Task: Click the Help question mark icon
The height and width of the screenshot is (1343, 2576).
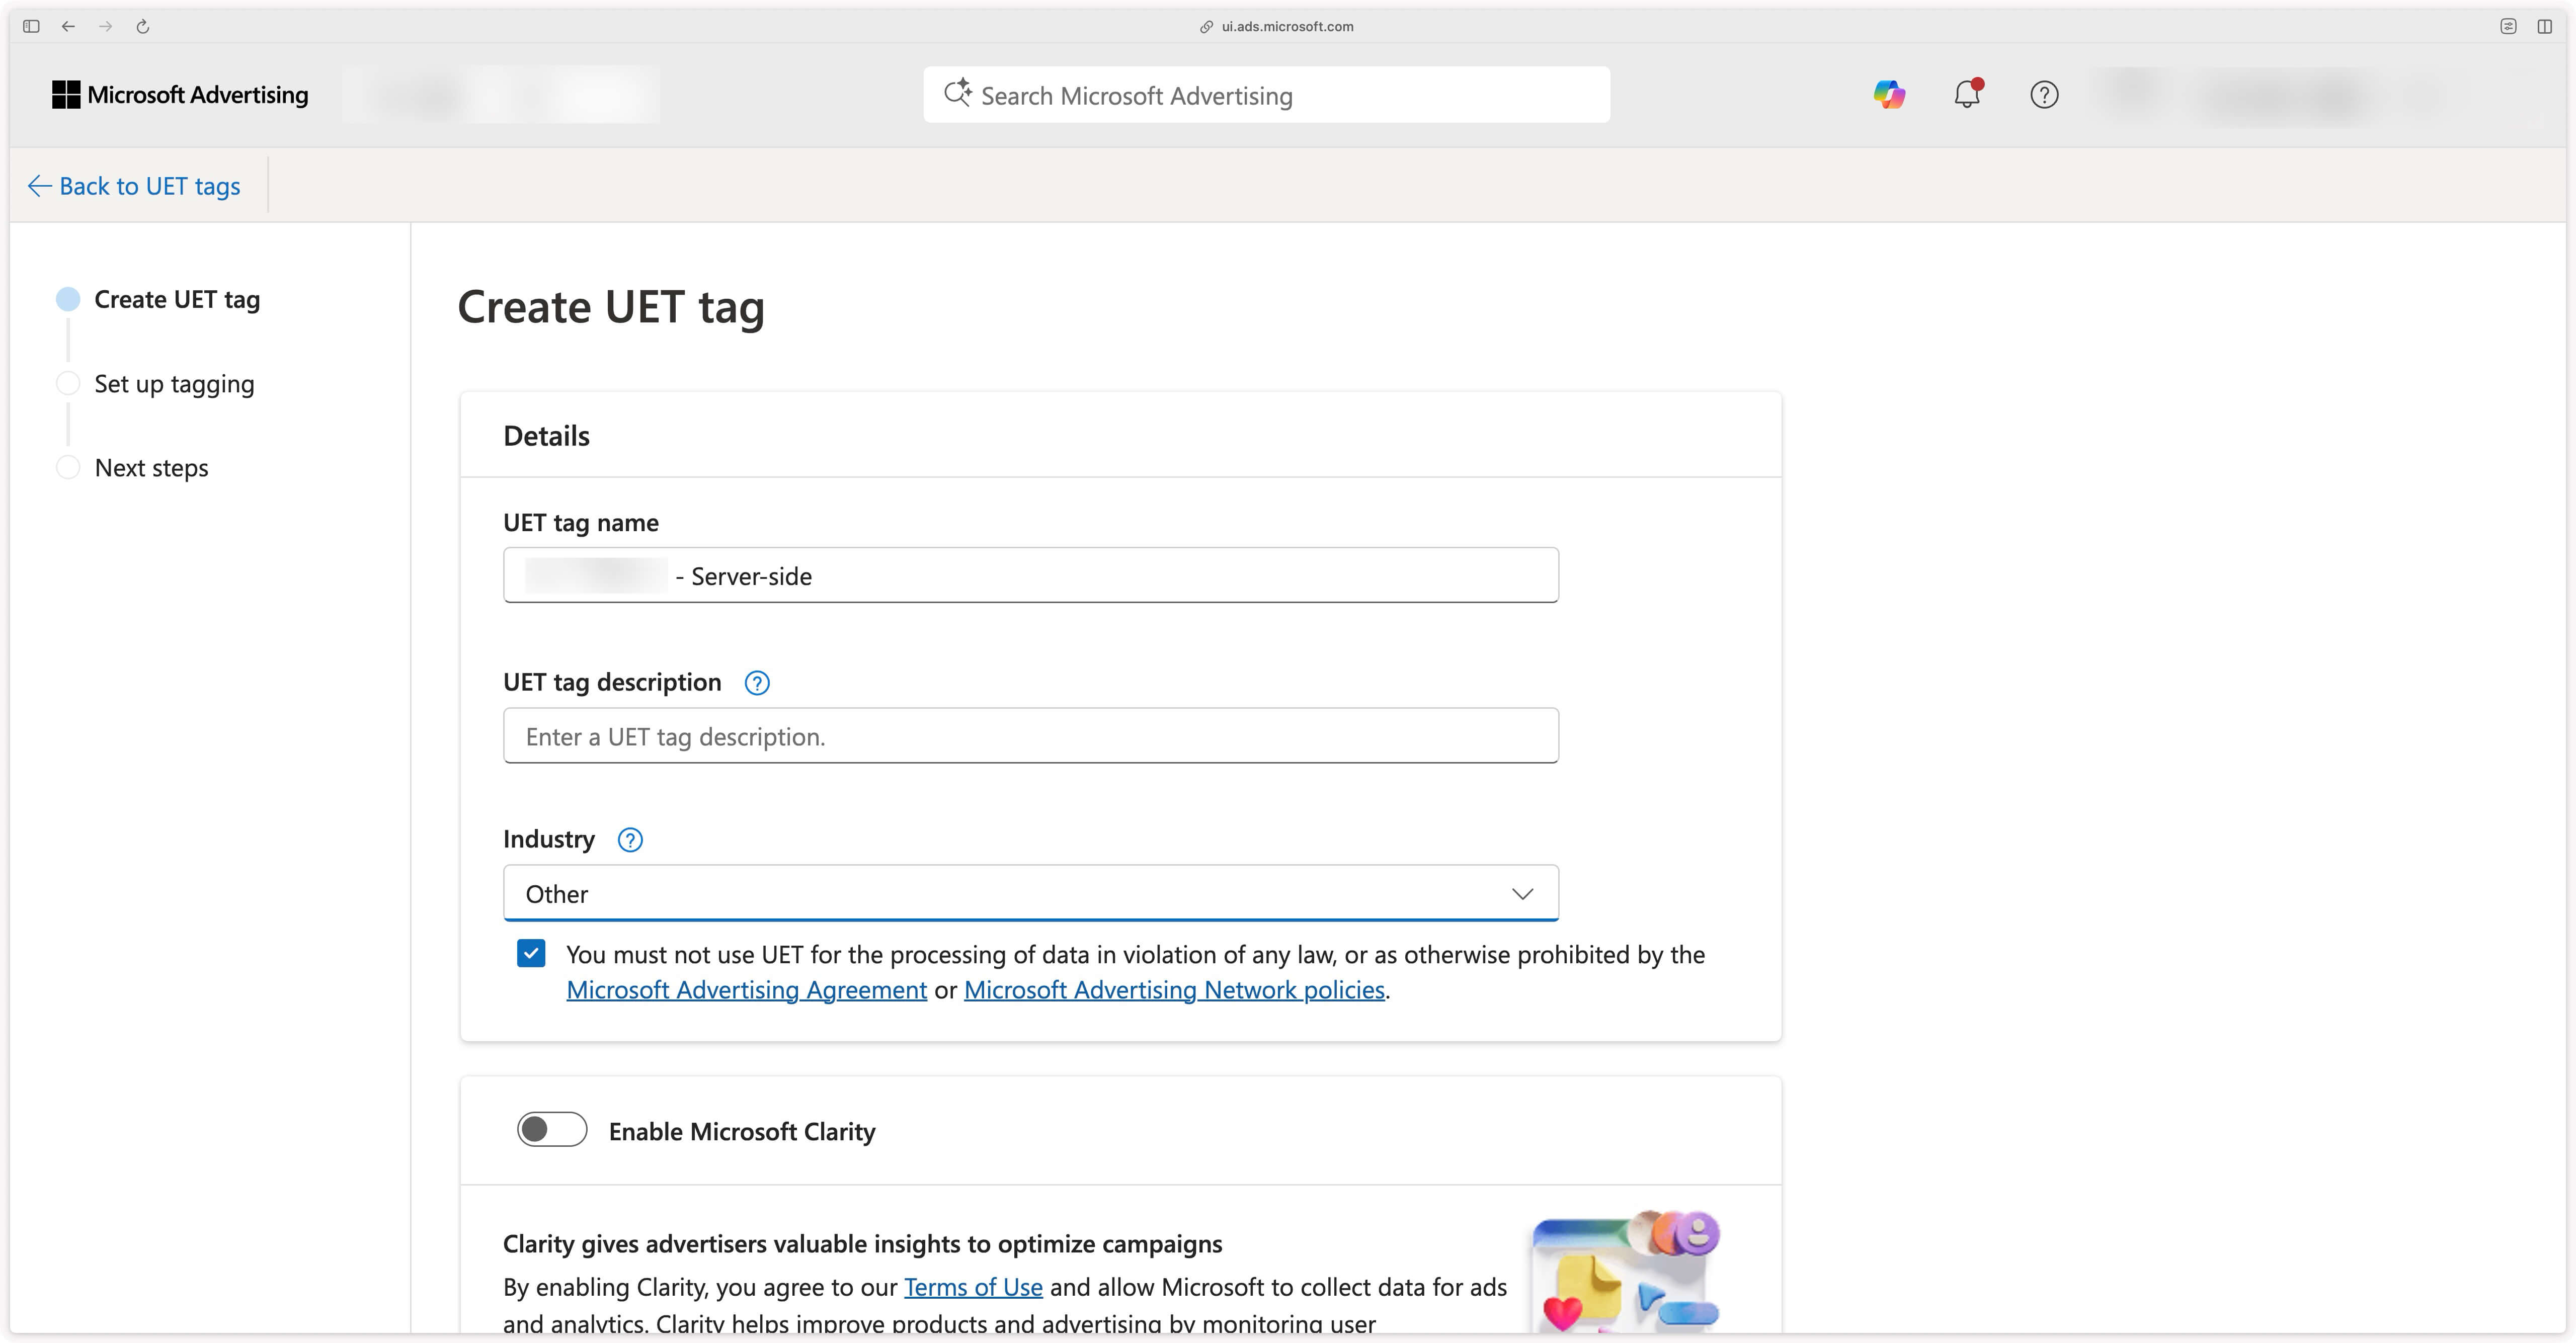Action: [2044, 95]
